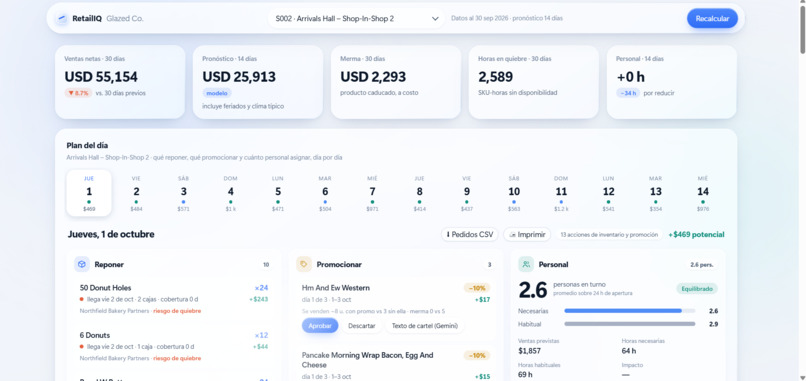This screenshot has height=381, width=806.
Task: Select day Mar 6 tab
Action: tap(325, 193)
